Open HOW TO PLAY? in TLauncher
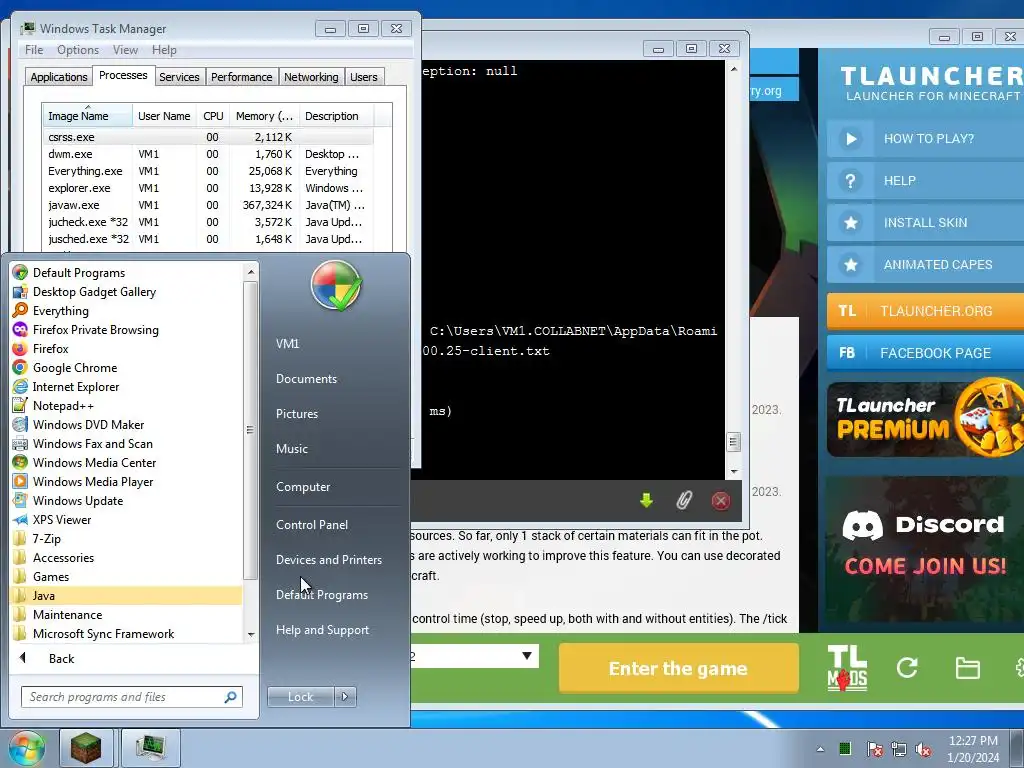Screen dimensions: 1024x768 coord(925,138)
